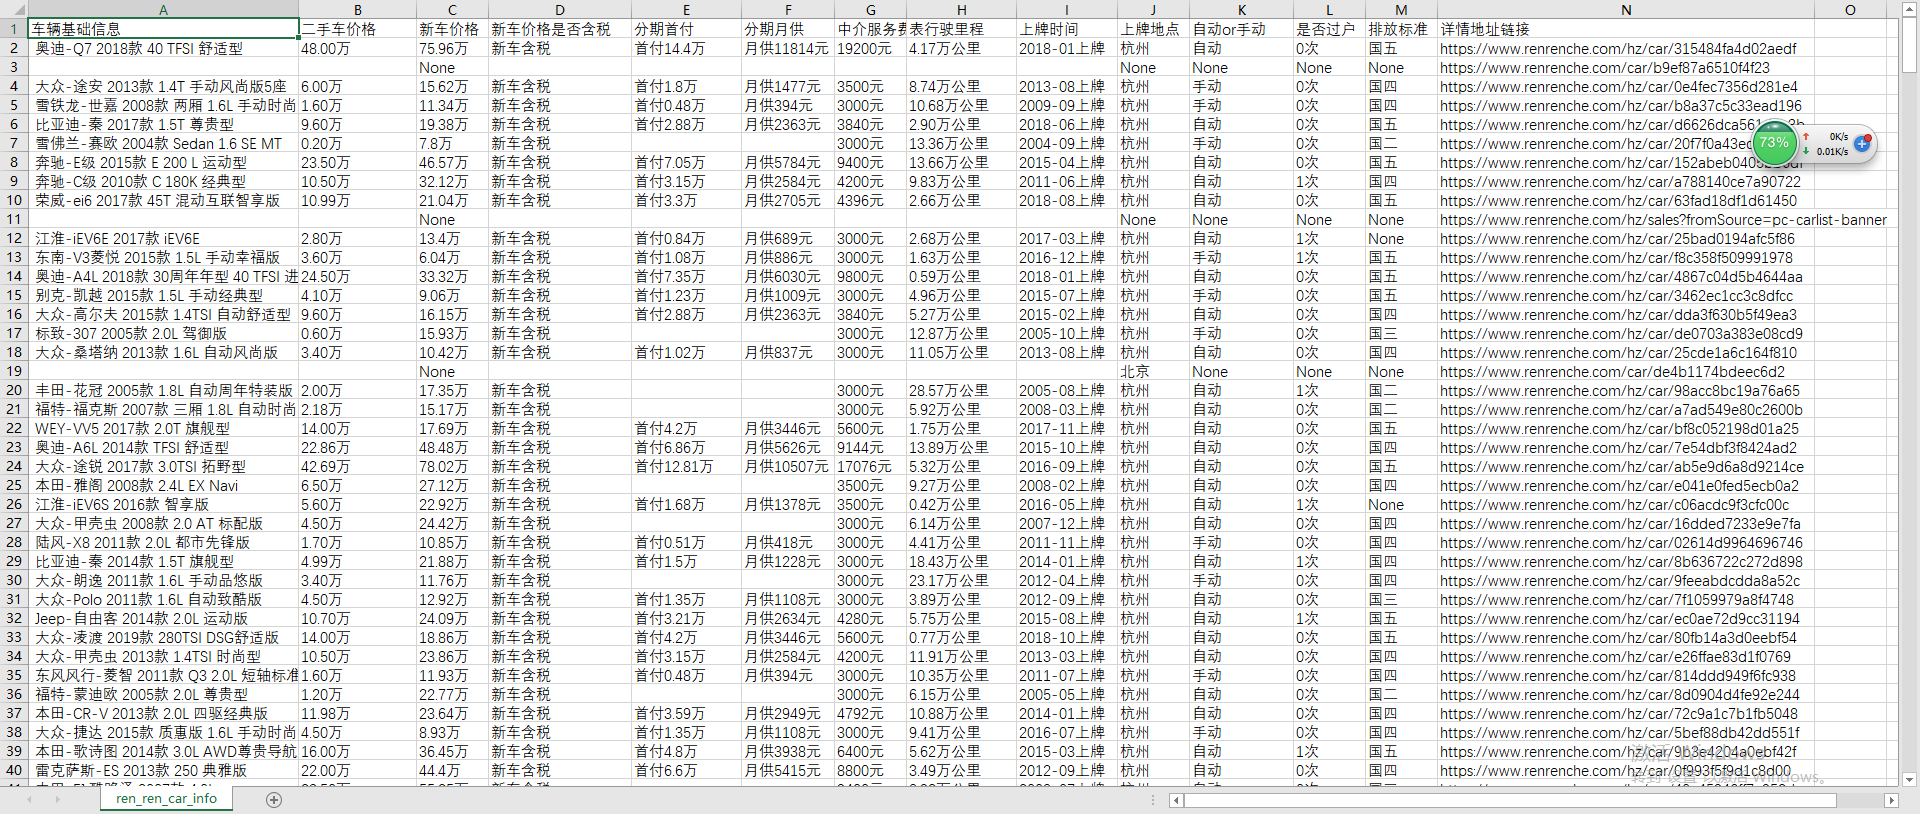Click the vertical scrollbar down arrow
Image resolution: width=1920 pixels, height=814 pixels.
coord(1909,779)
